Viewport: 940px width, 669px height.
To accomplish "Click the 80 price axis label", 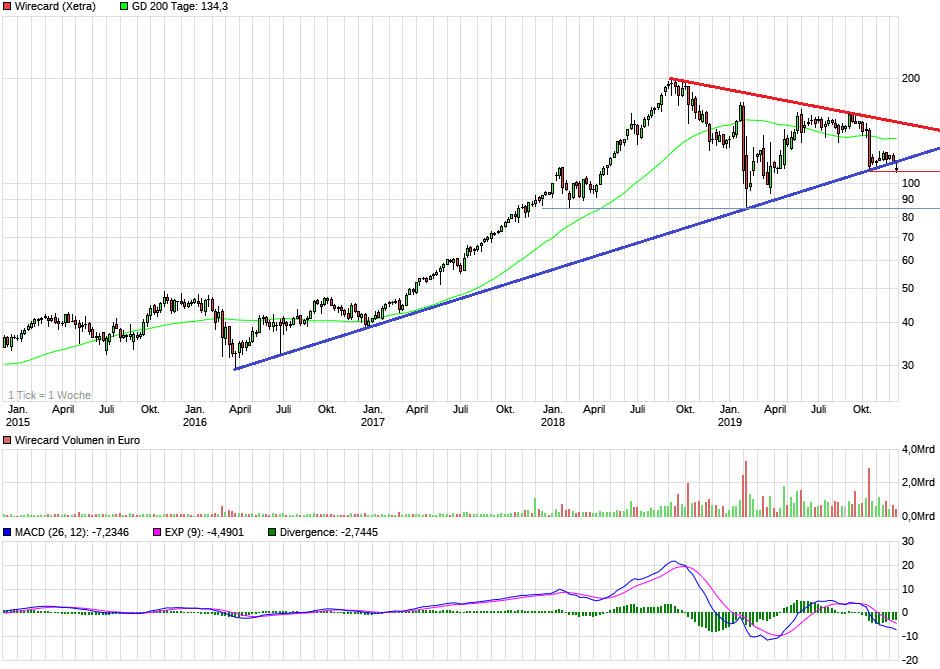I will tap(908, 218).
